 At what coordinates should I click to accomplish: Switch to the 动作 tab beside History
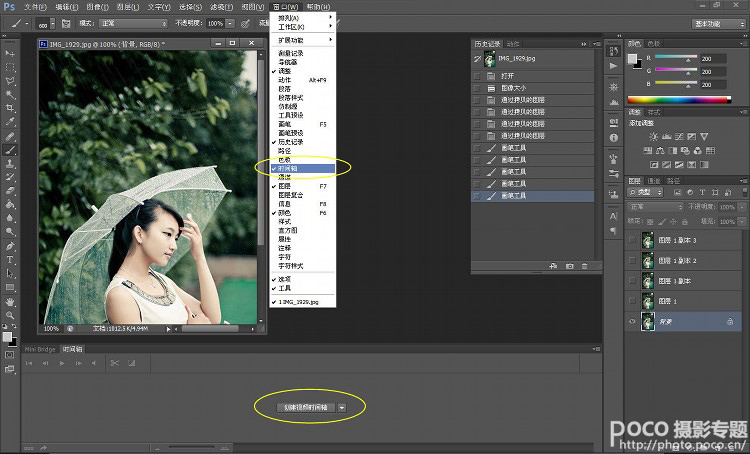[x=513, y=44]
